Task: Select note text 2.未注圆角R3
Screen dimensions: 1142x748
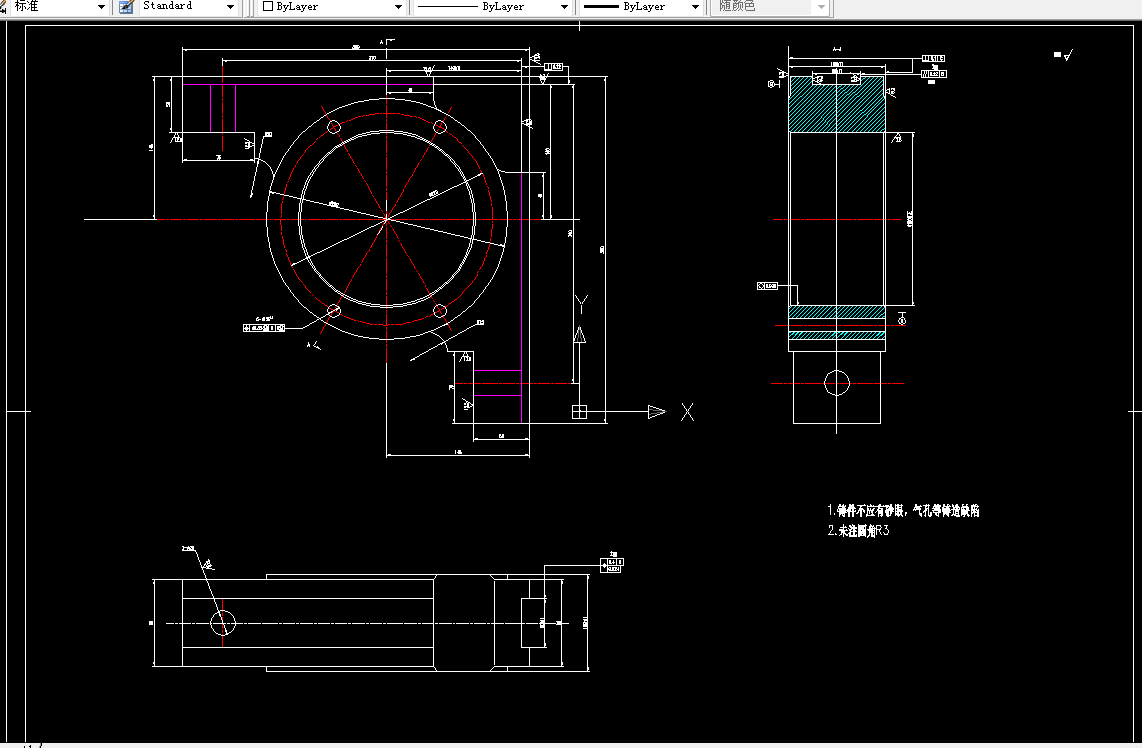Action: [x=858, y=531]
